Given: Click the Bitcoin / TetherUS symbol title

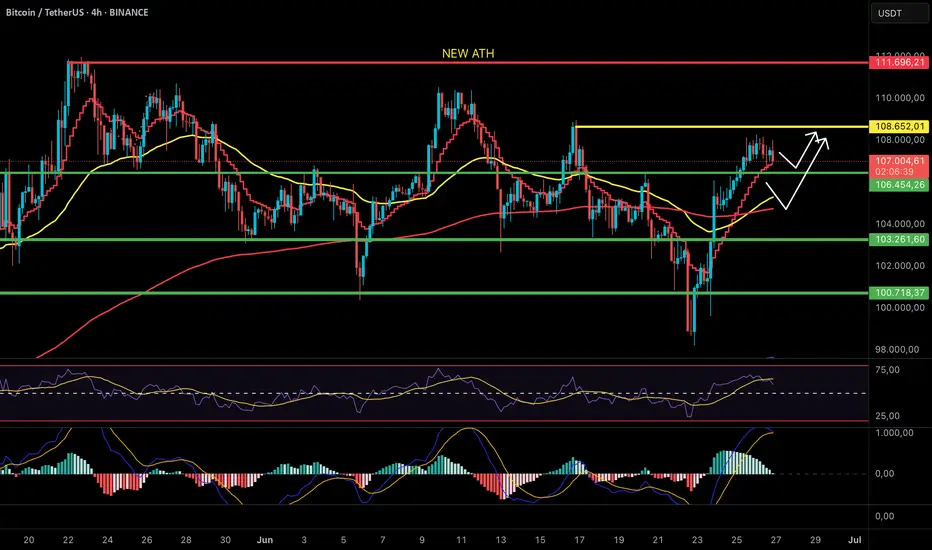Looking at the screenshot, I should [x=45, y=12].
